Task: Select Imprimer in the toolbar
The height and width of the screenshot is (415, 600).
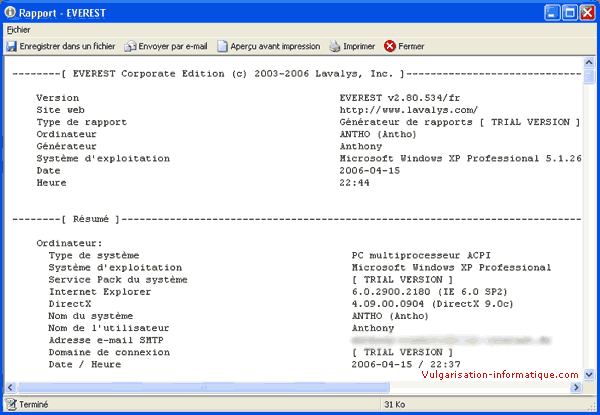Action: (x=359, y=46)
